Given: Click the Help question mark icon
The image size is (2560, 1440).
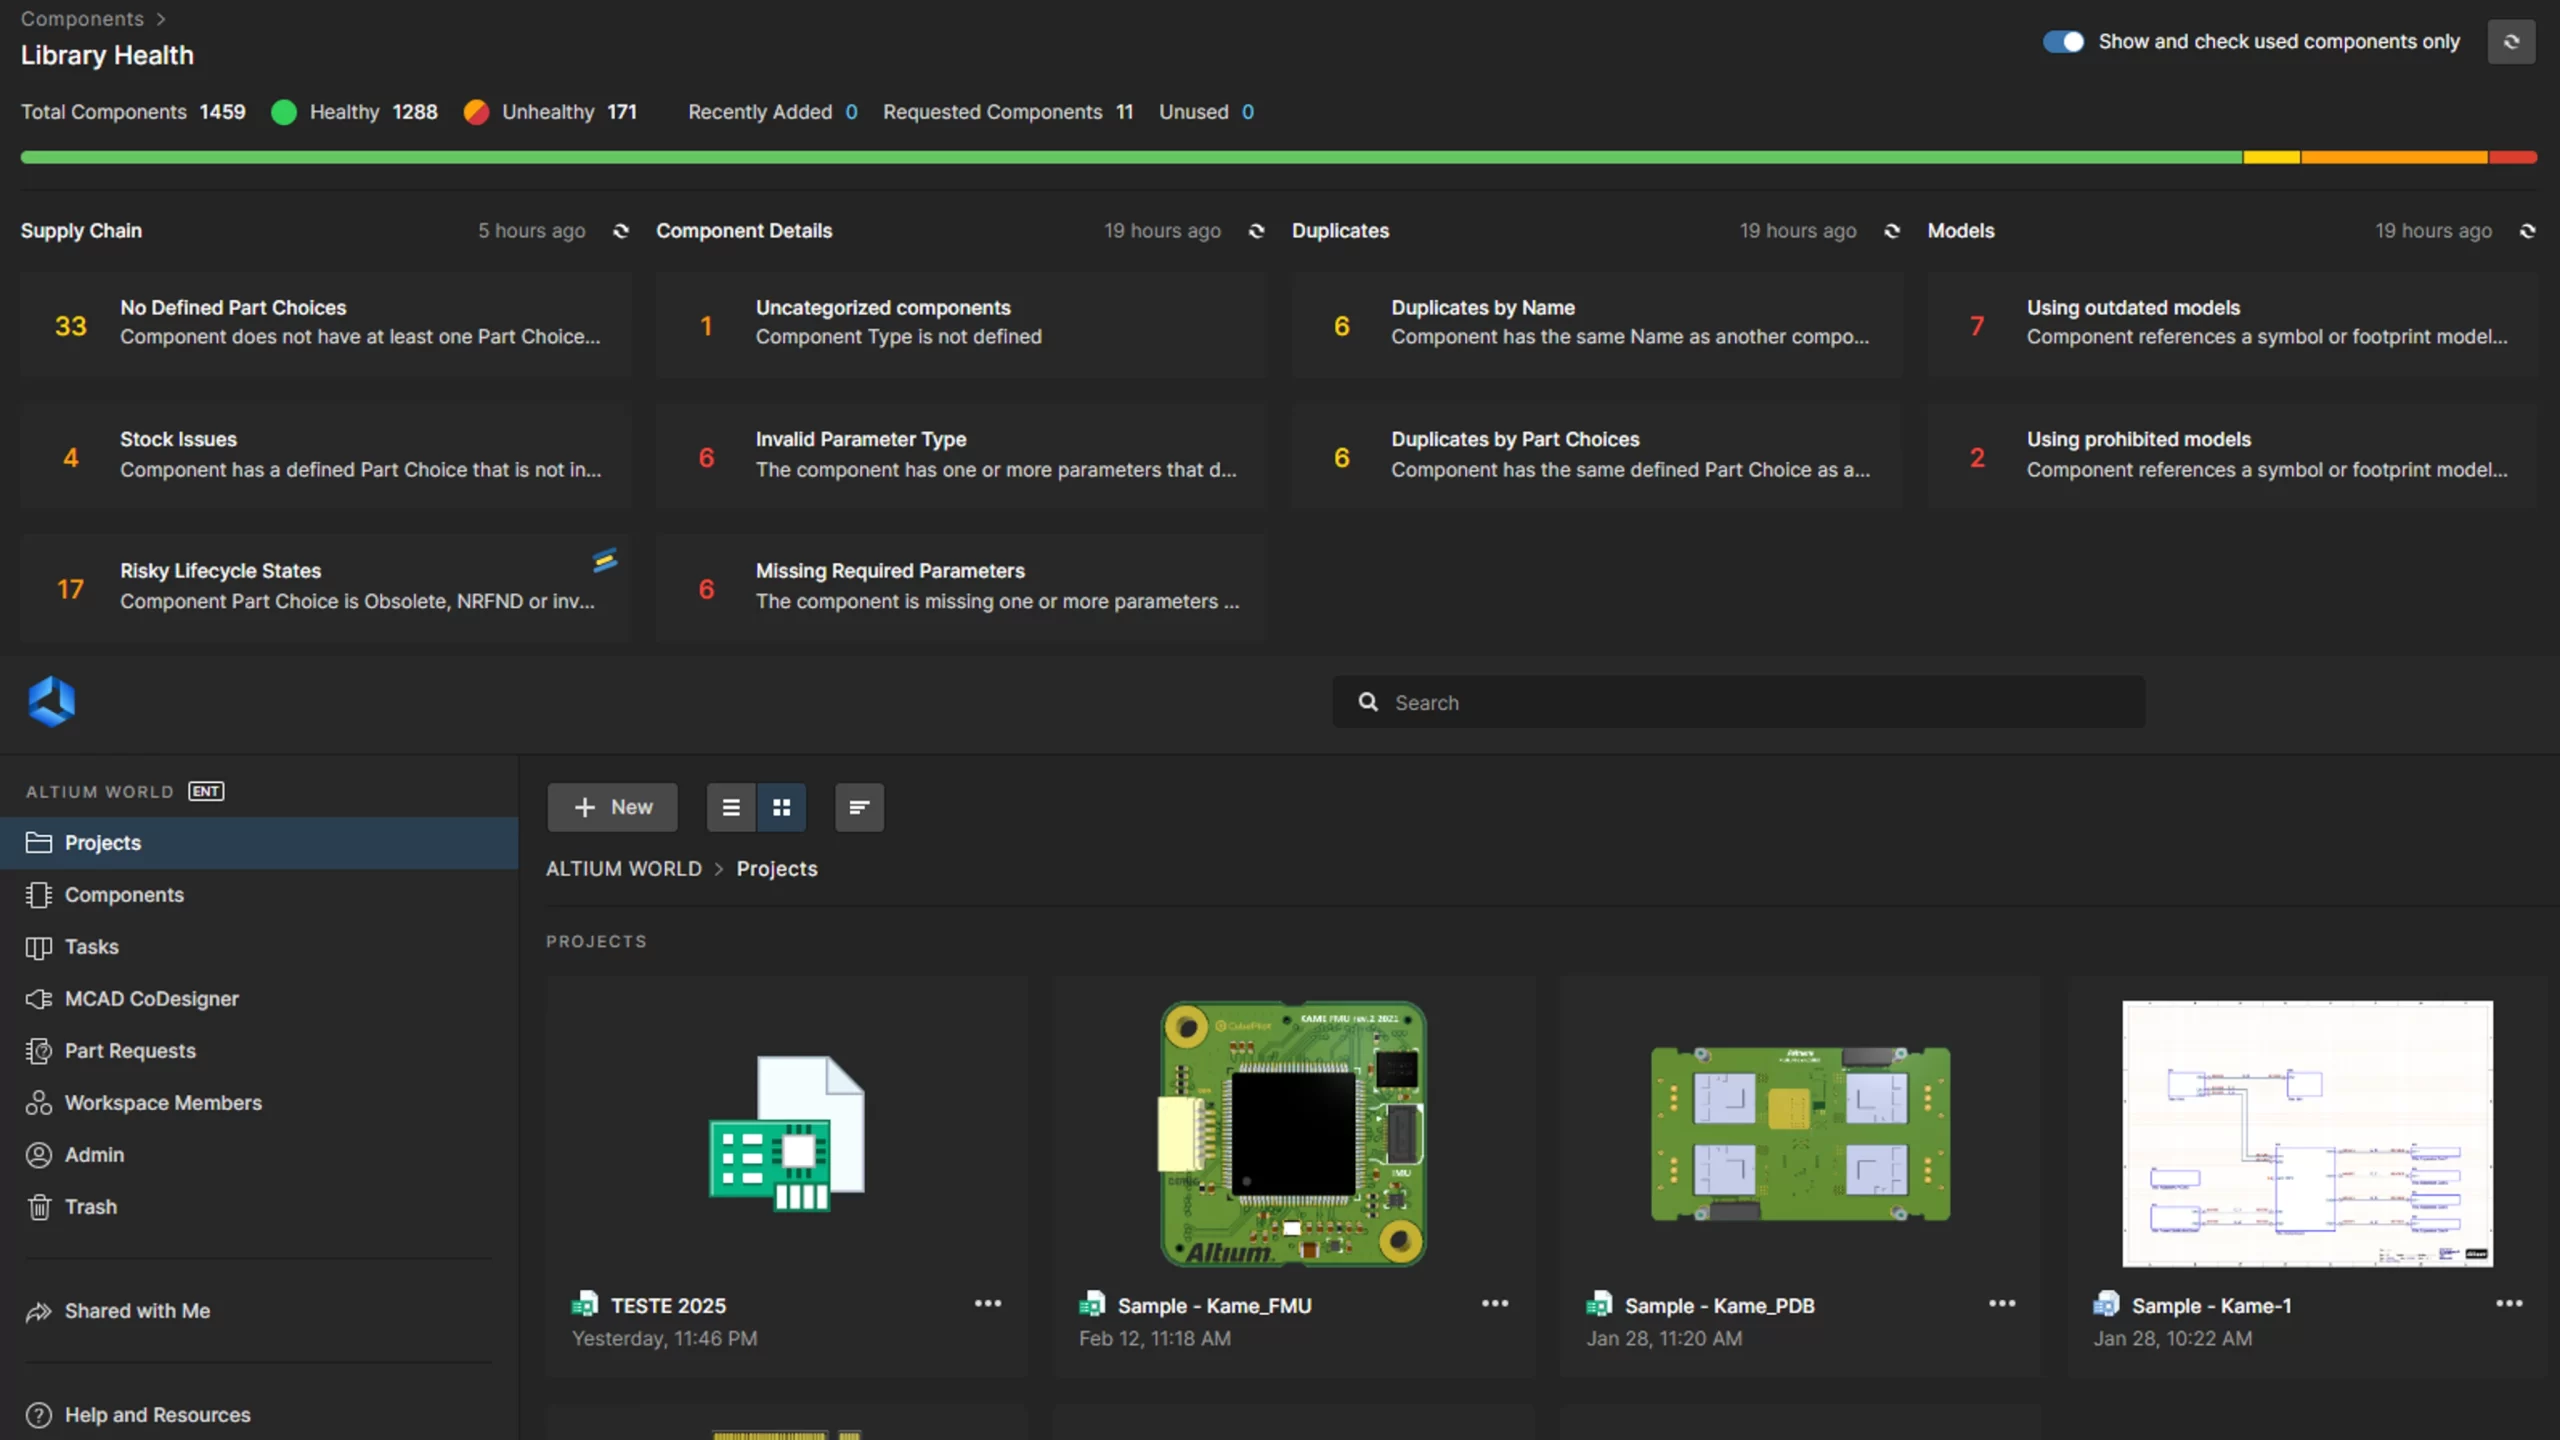Looking at the screenshot, I should click(39, 1415).
